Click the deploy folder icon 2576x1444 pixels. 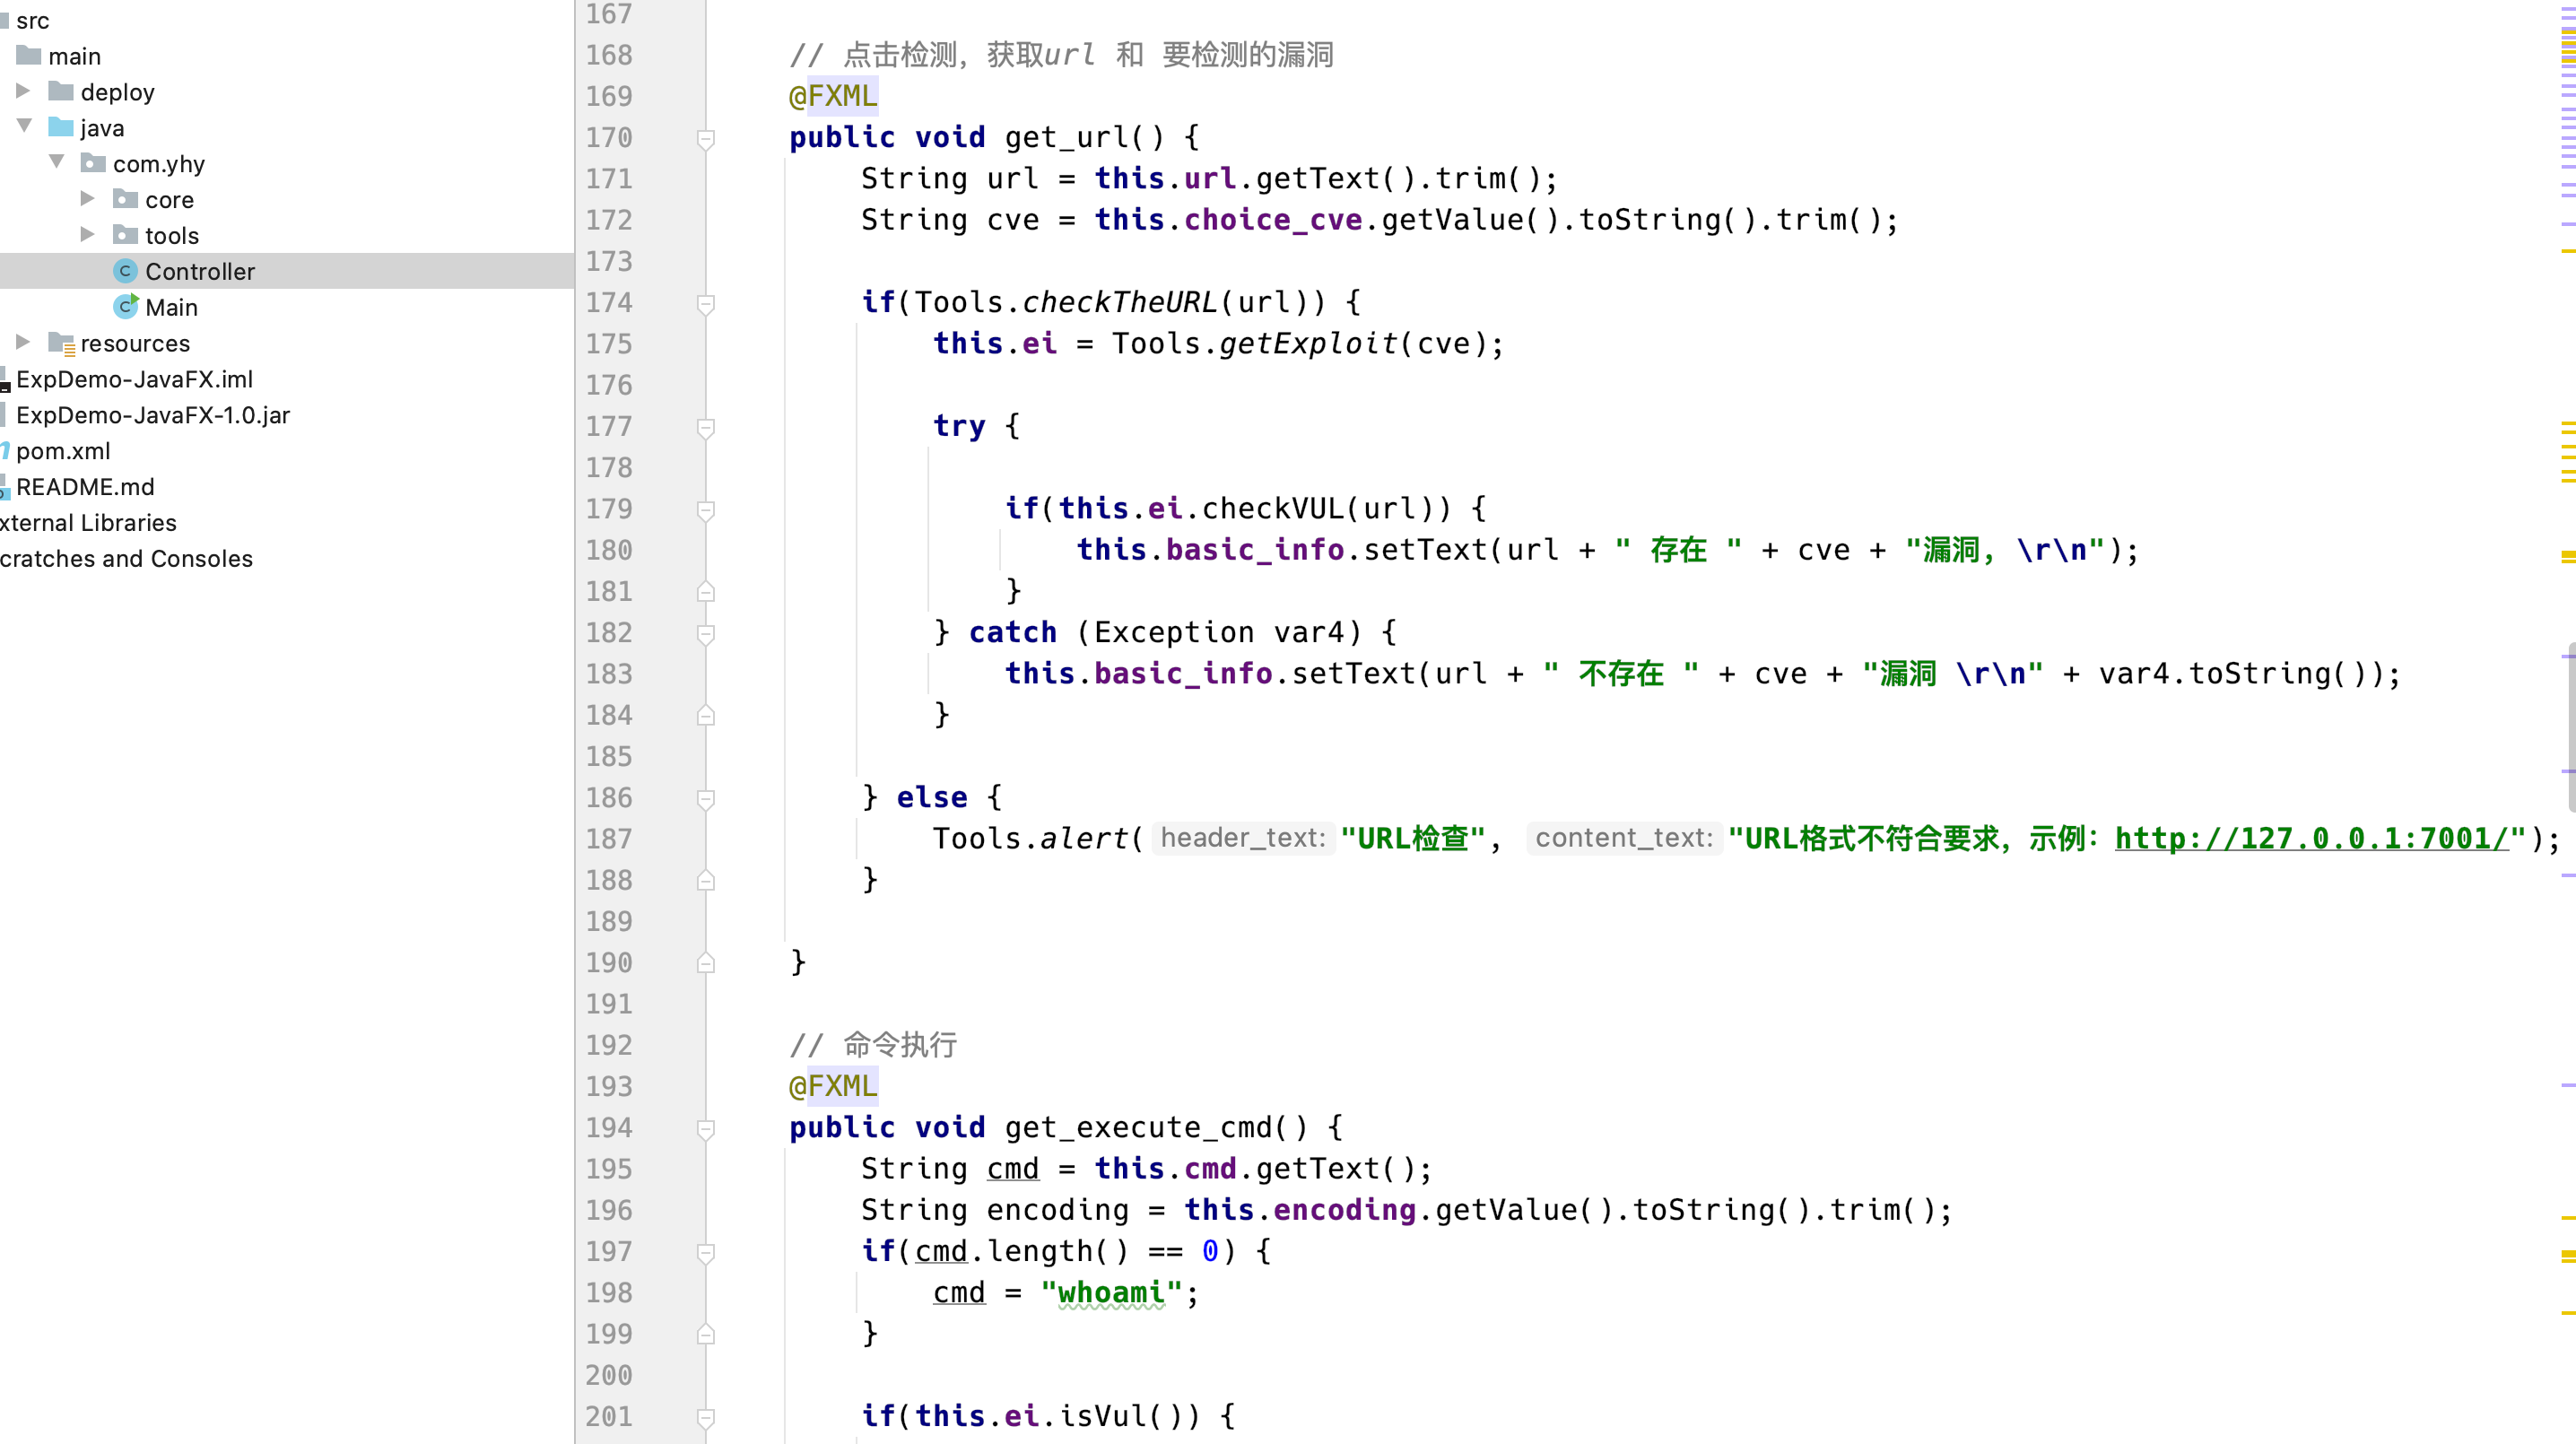click(61, 91)
